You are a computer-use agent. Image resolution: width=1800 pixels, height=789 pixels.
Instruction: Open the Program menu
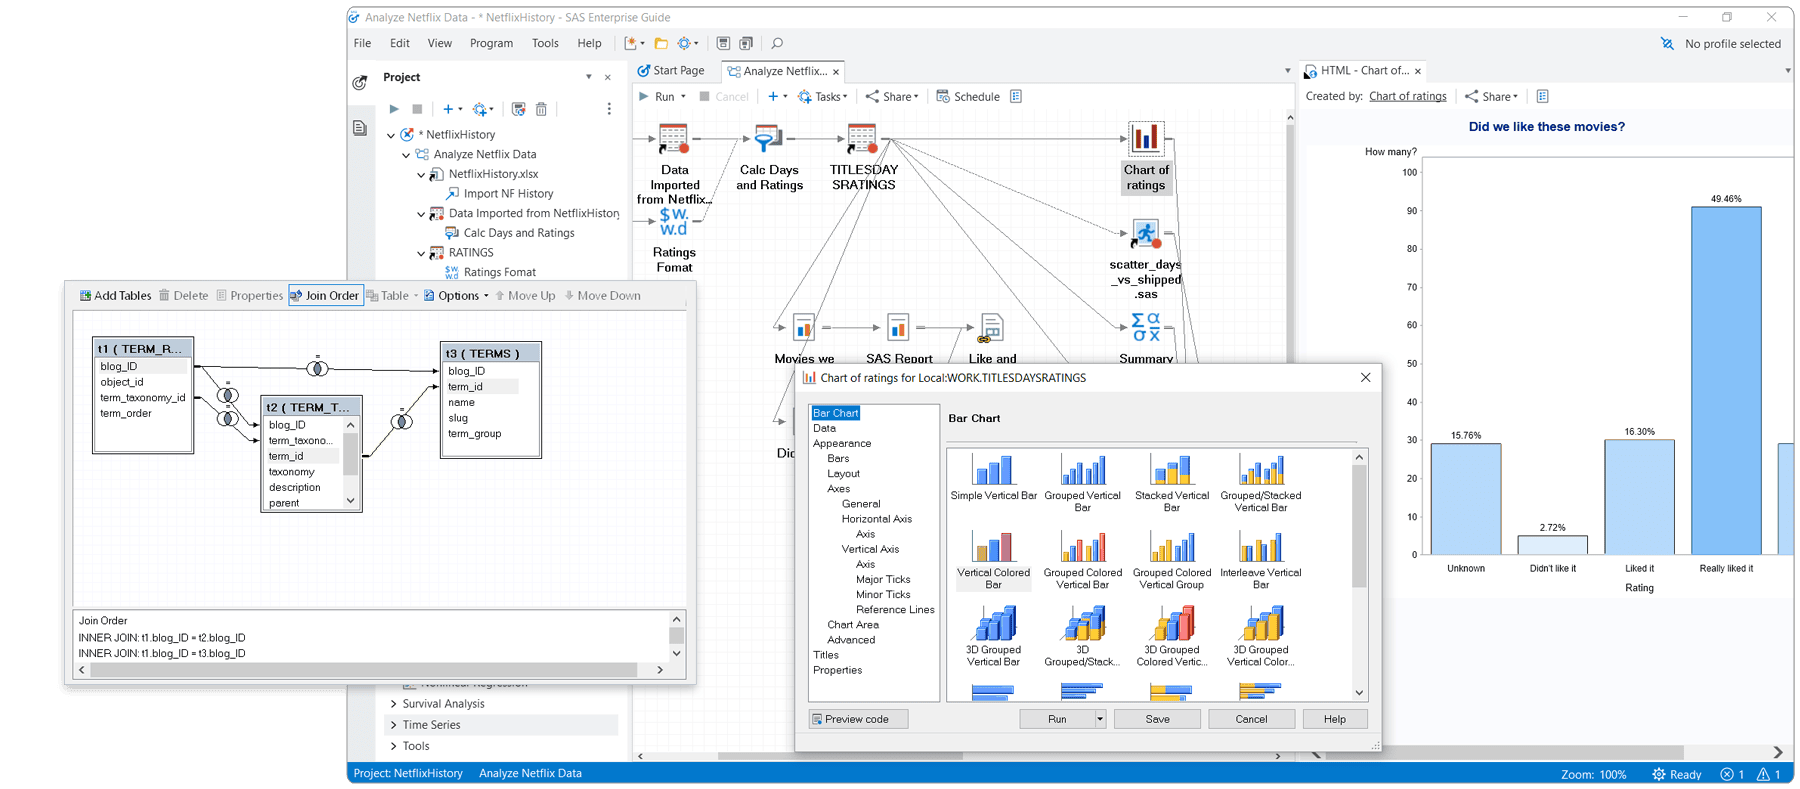coord(491,43)
